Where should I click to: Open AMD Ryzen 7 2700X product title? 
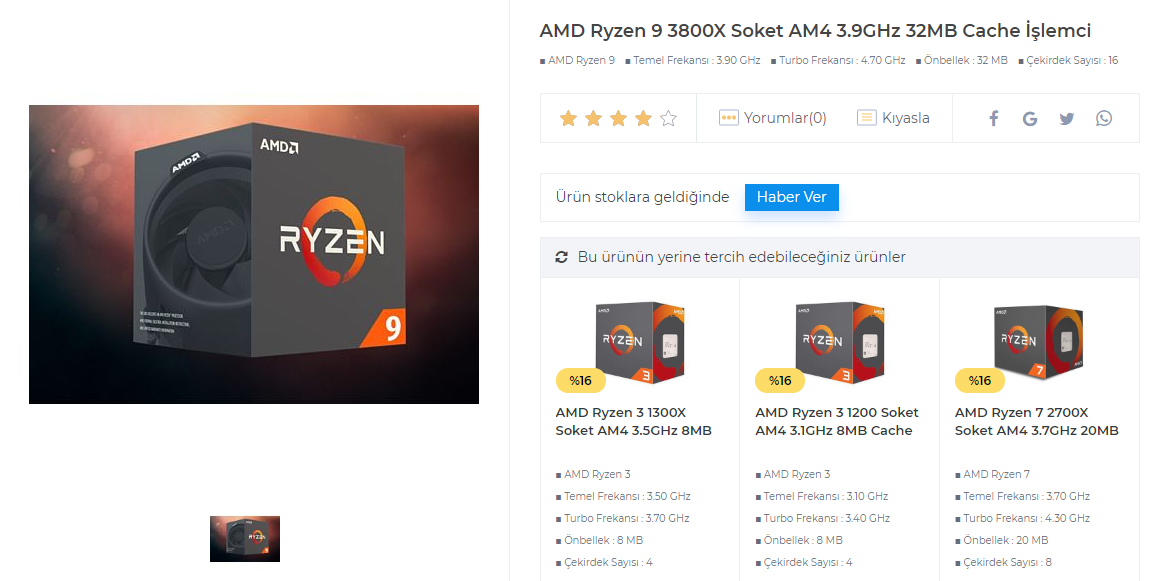tap(1037, 422)
